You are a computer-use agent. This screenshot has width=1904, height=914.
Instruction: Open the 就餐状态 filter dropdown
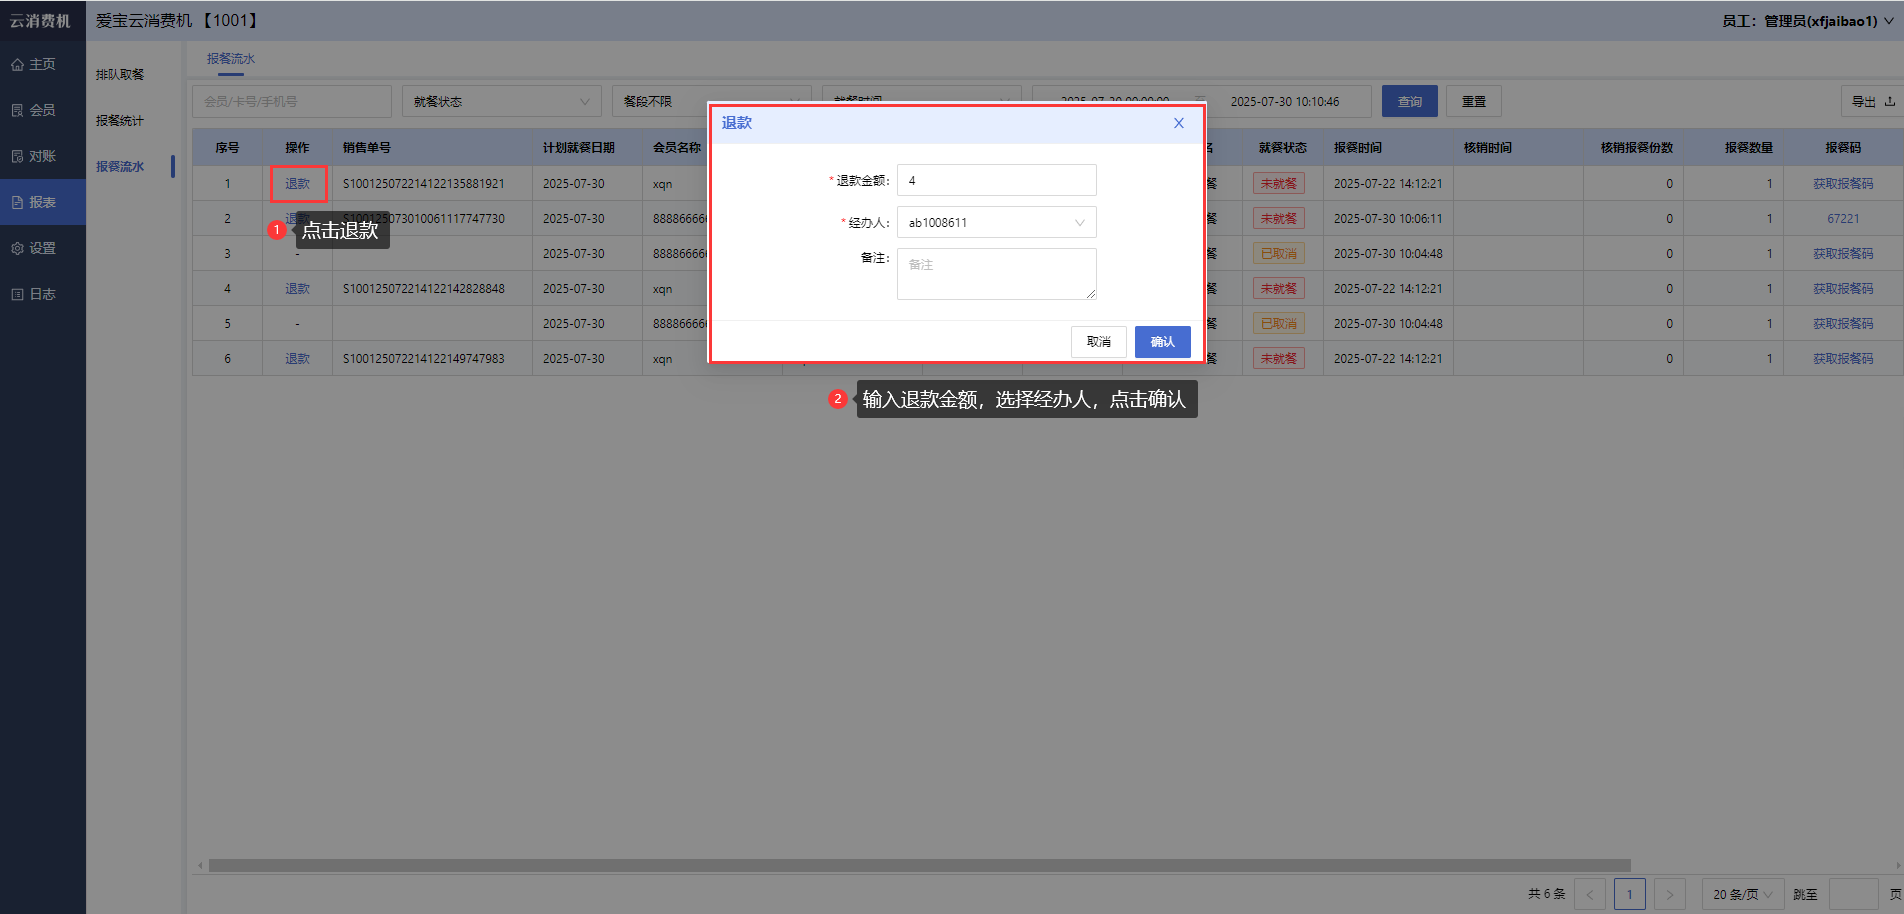[x=501, y=102]
